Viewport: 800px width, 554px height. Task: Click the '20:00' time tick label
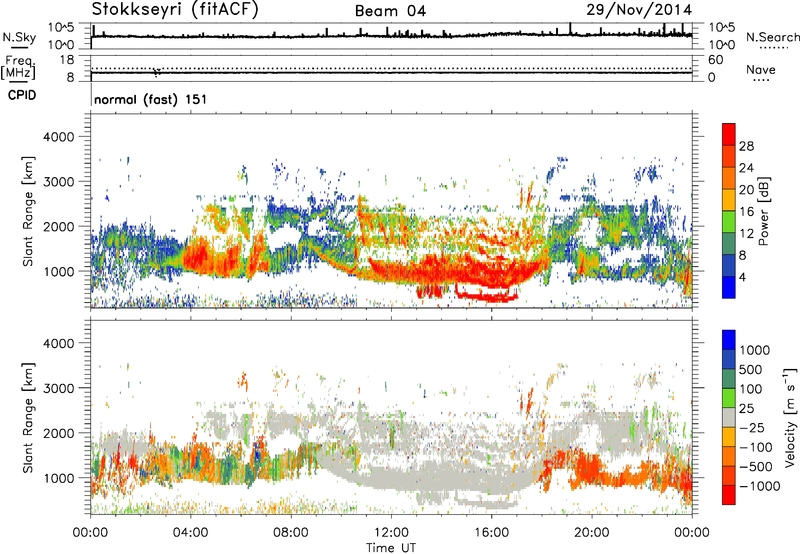point(592,533)
